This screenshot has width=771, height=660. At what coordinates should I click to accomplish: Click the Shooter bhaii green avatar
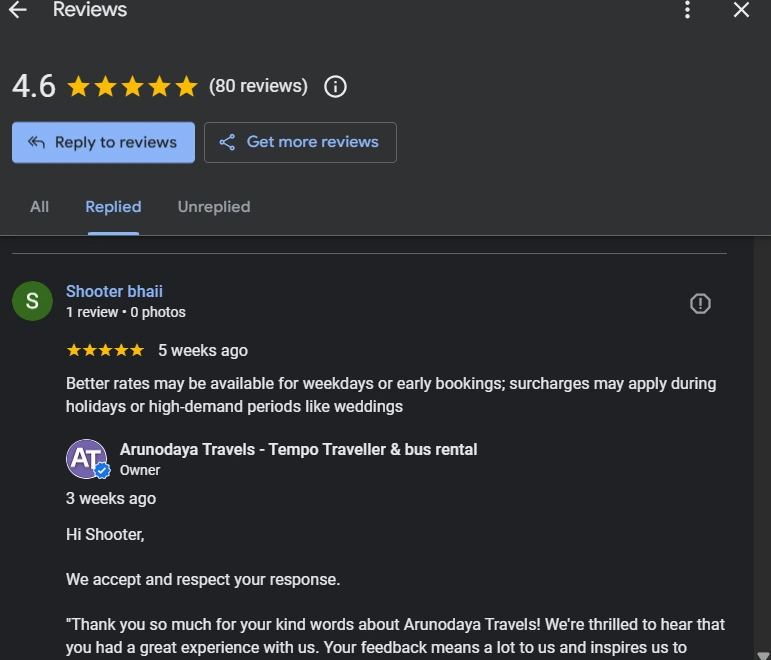[32, 301]
